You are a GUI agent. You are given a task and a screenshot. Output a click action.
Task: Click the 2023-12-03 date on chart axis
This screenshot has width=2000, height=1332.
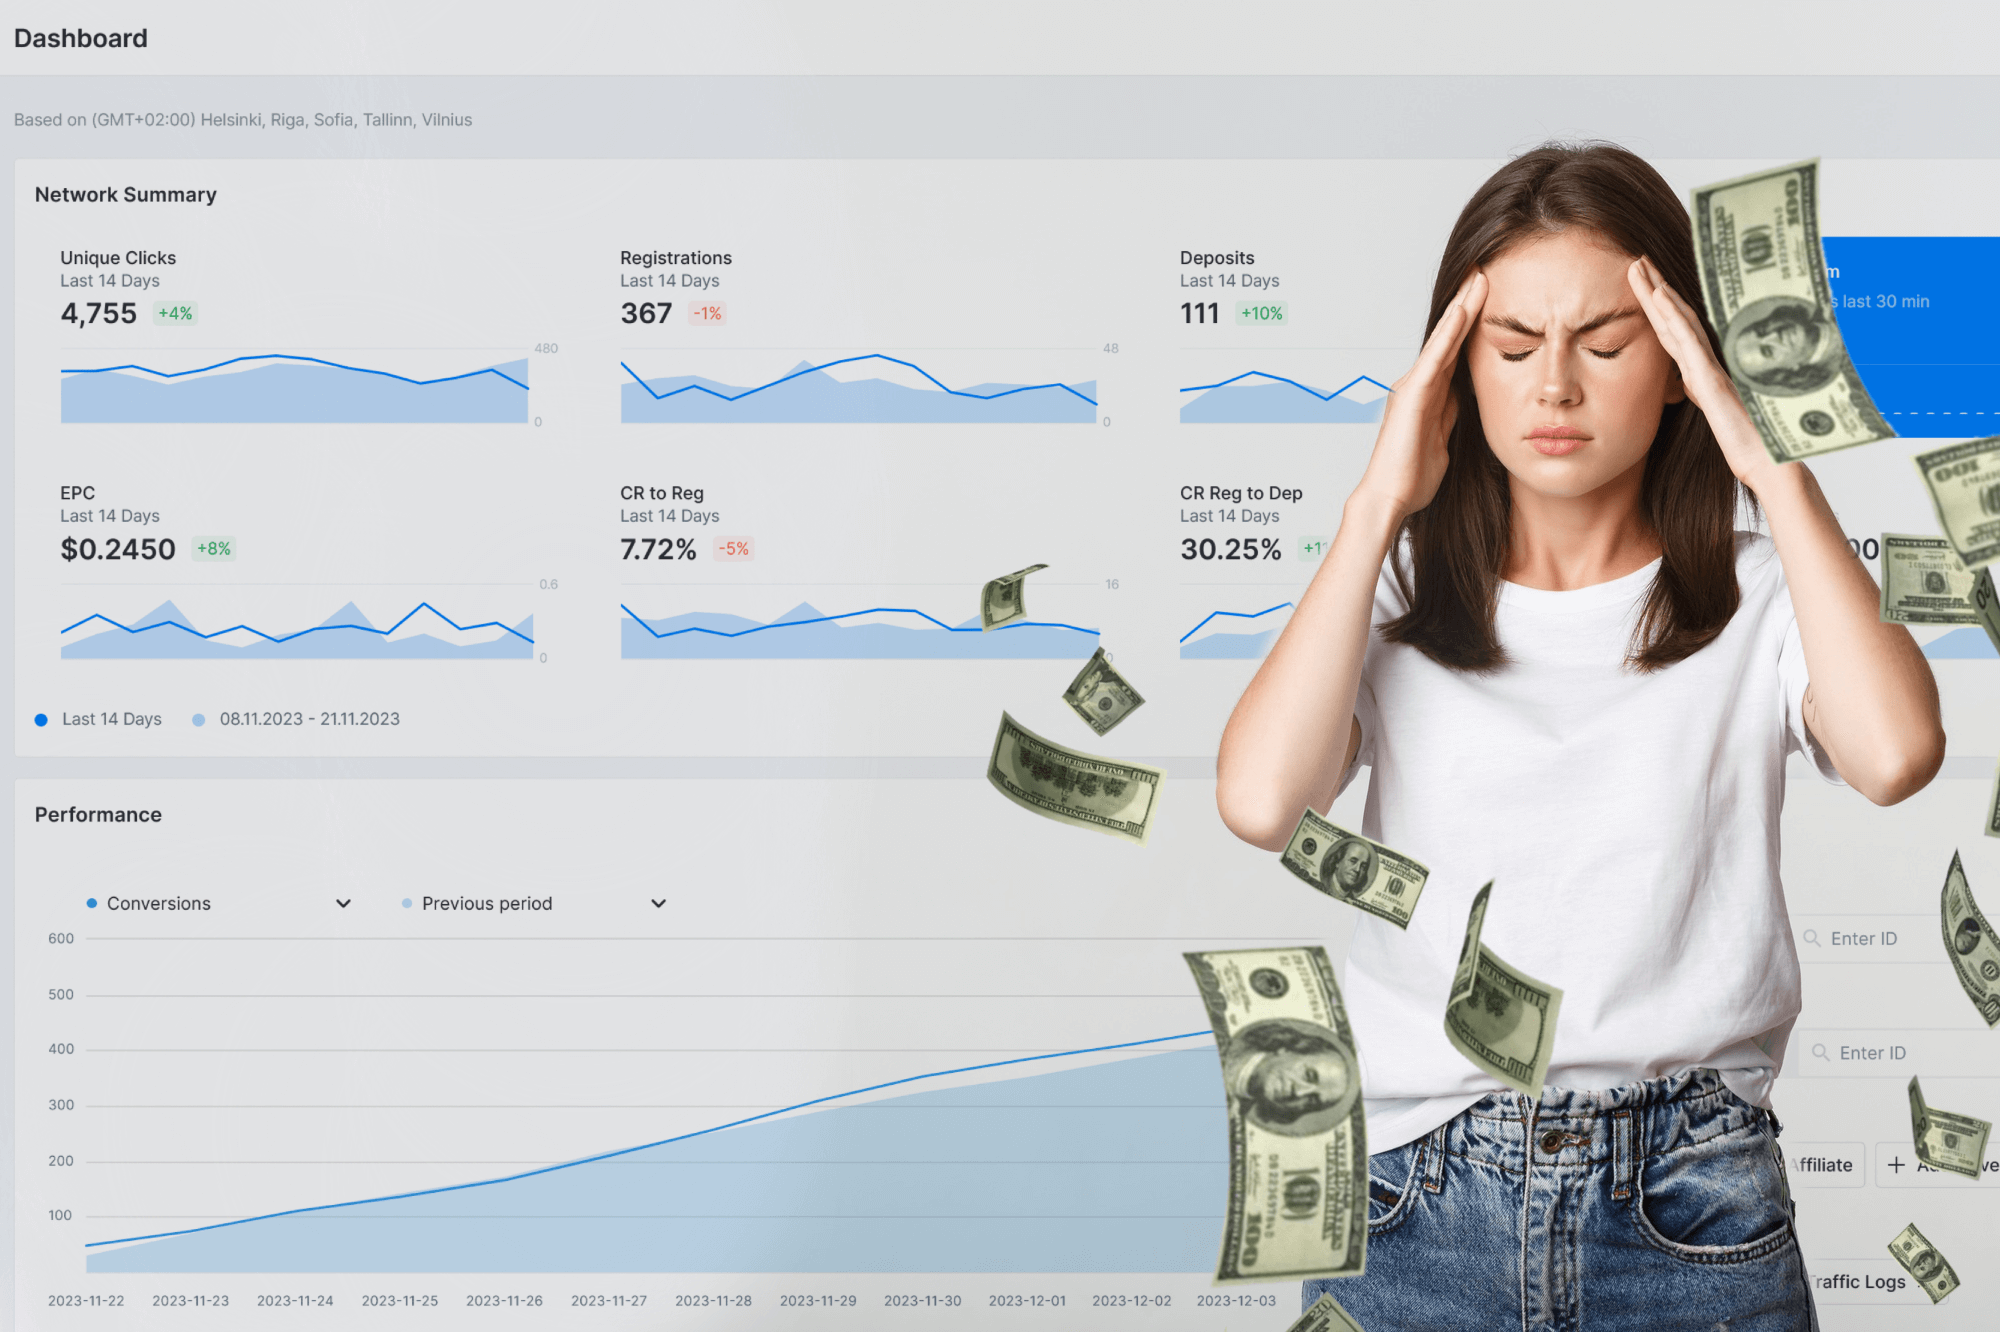[1236, 1301]
